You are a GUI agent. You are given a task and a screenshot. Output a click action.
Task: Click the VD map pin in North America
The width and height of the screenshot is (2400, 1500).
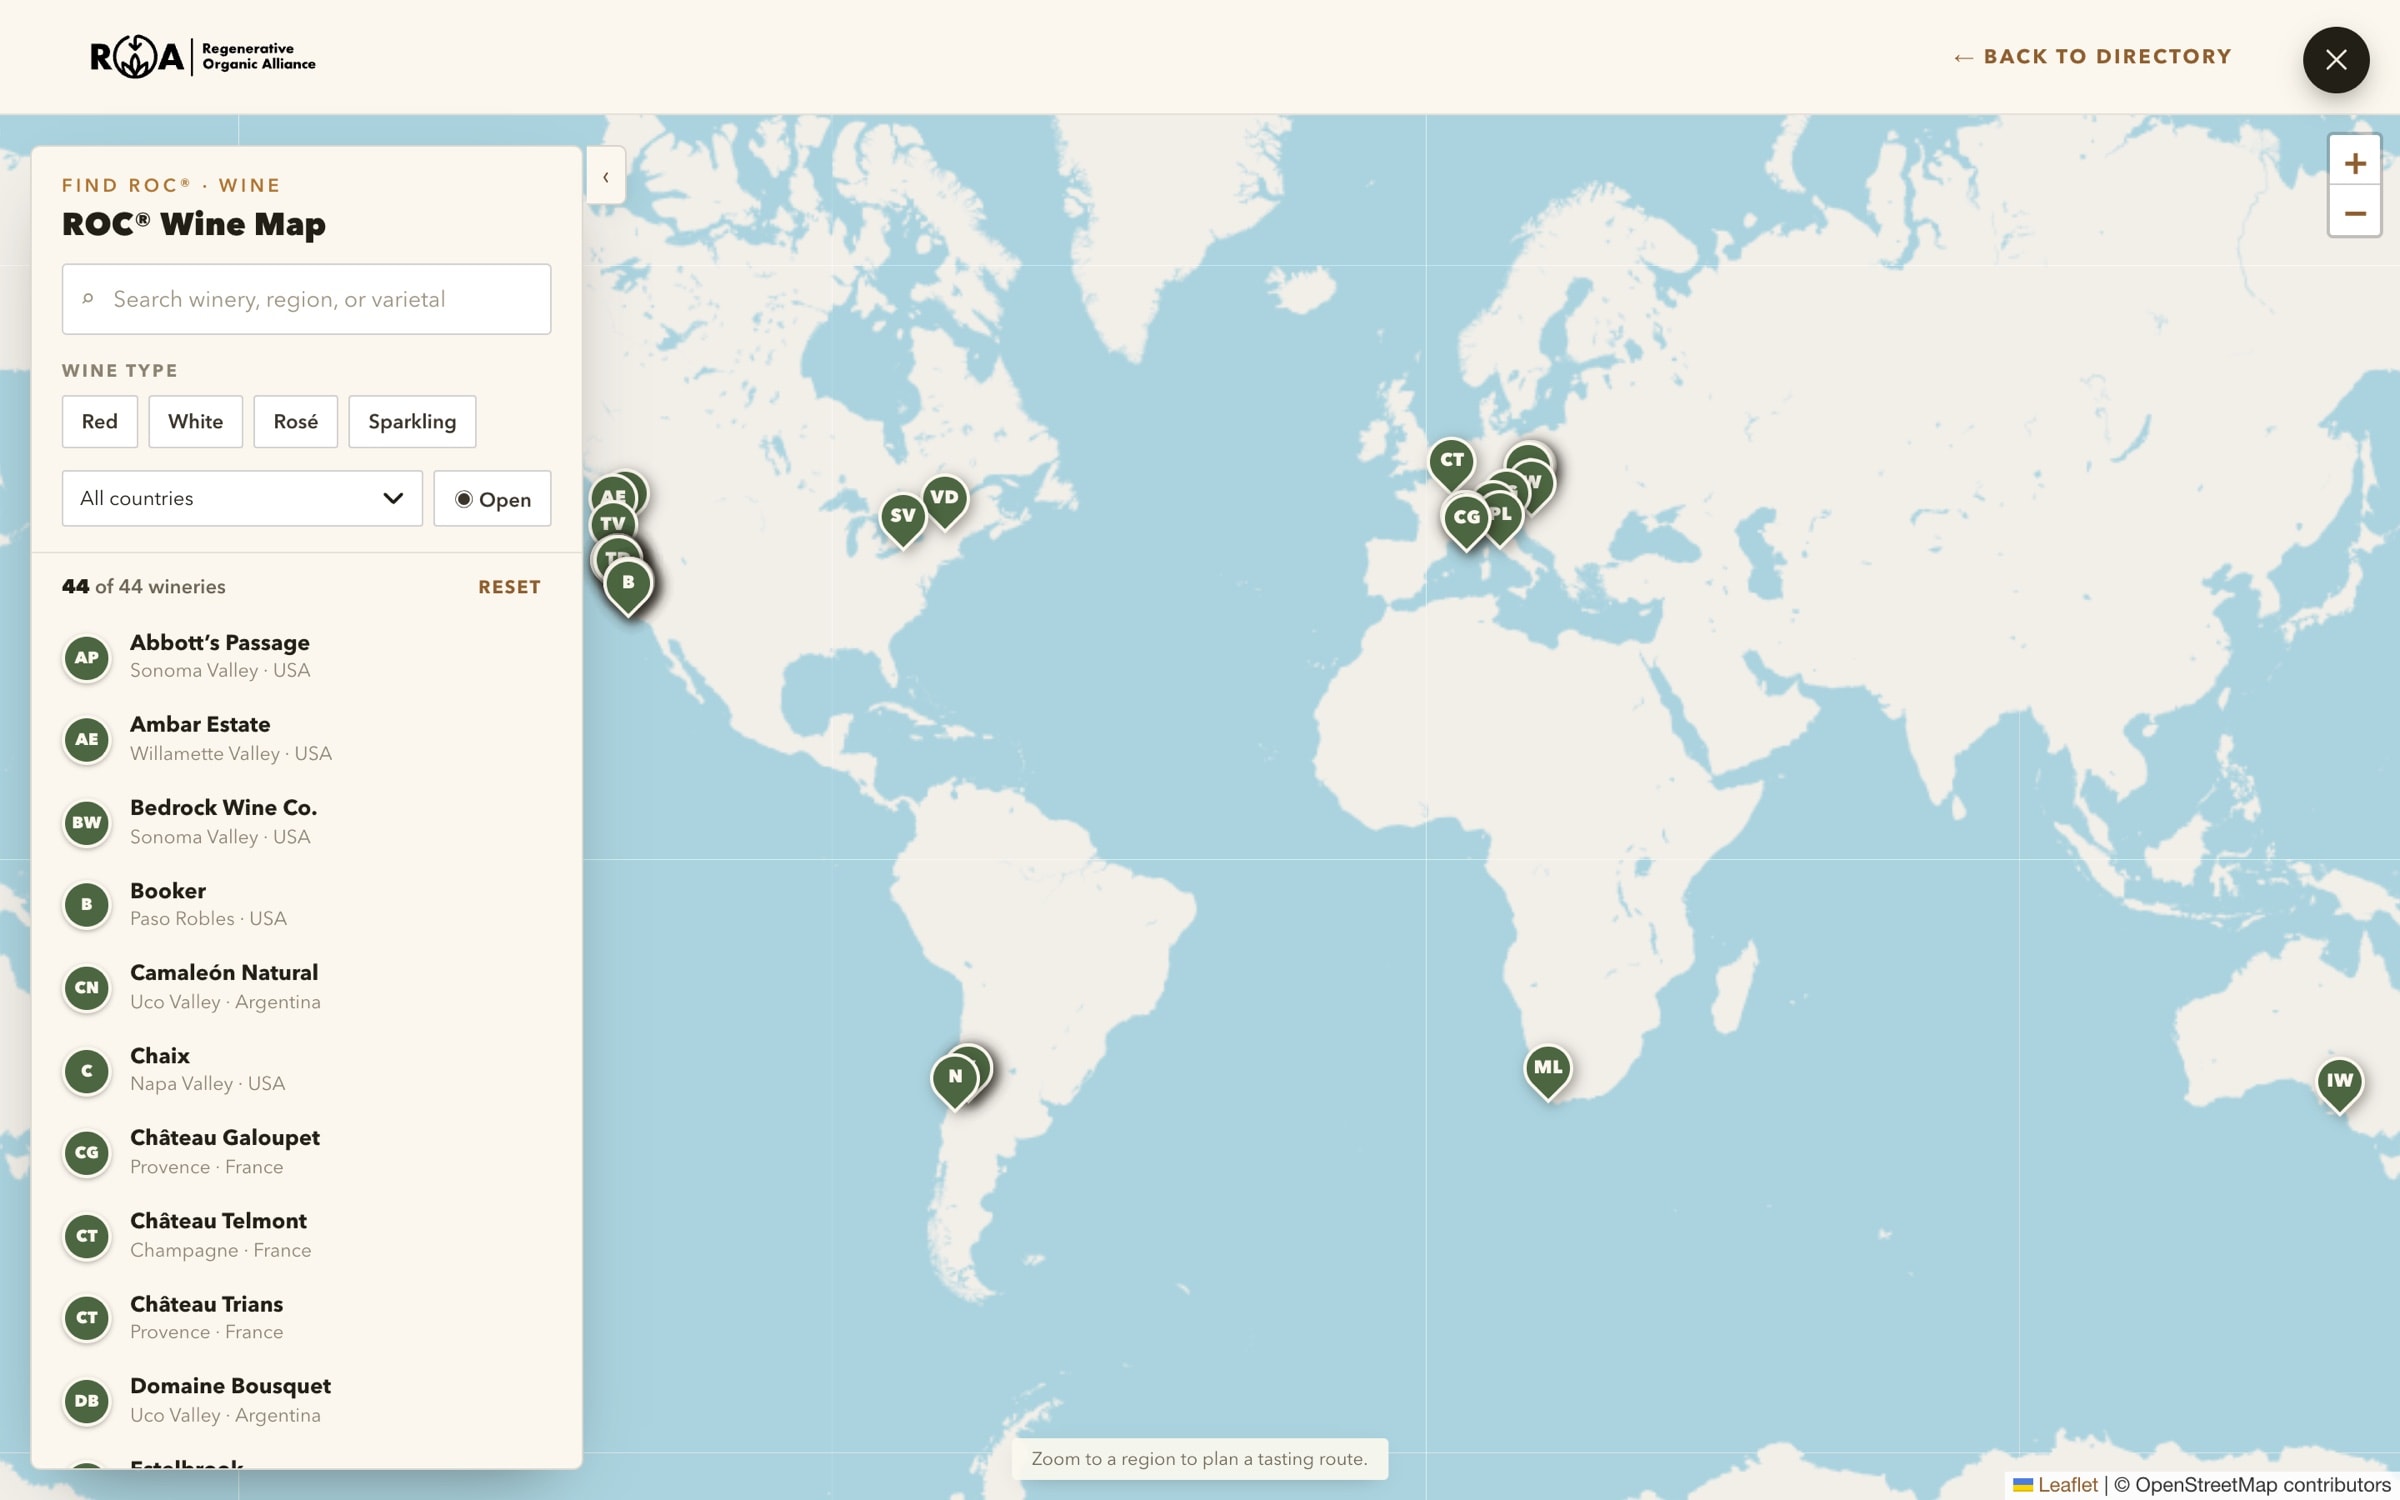(944, 499)
